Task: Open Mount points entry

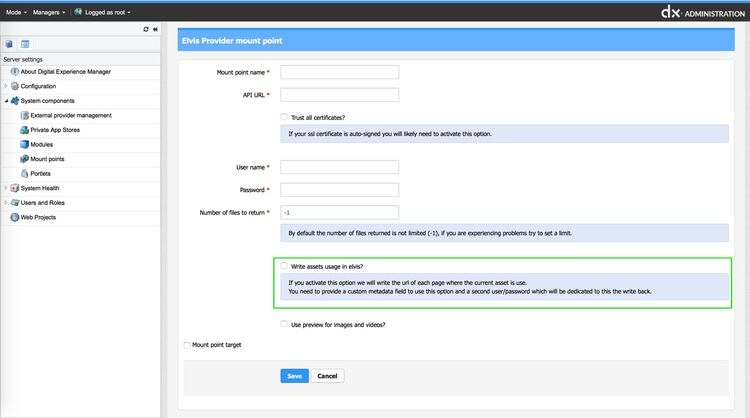Action: [47, 159]
